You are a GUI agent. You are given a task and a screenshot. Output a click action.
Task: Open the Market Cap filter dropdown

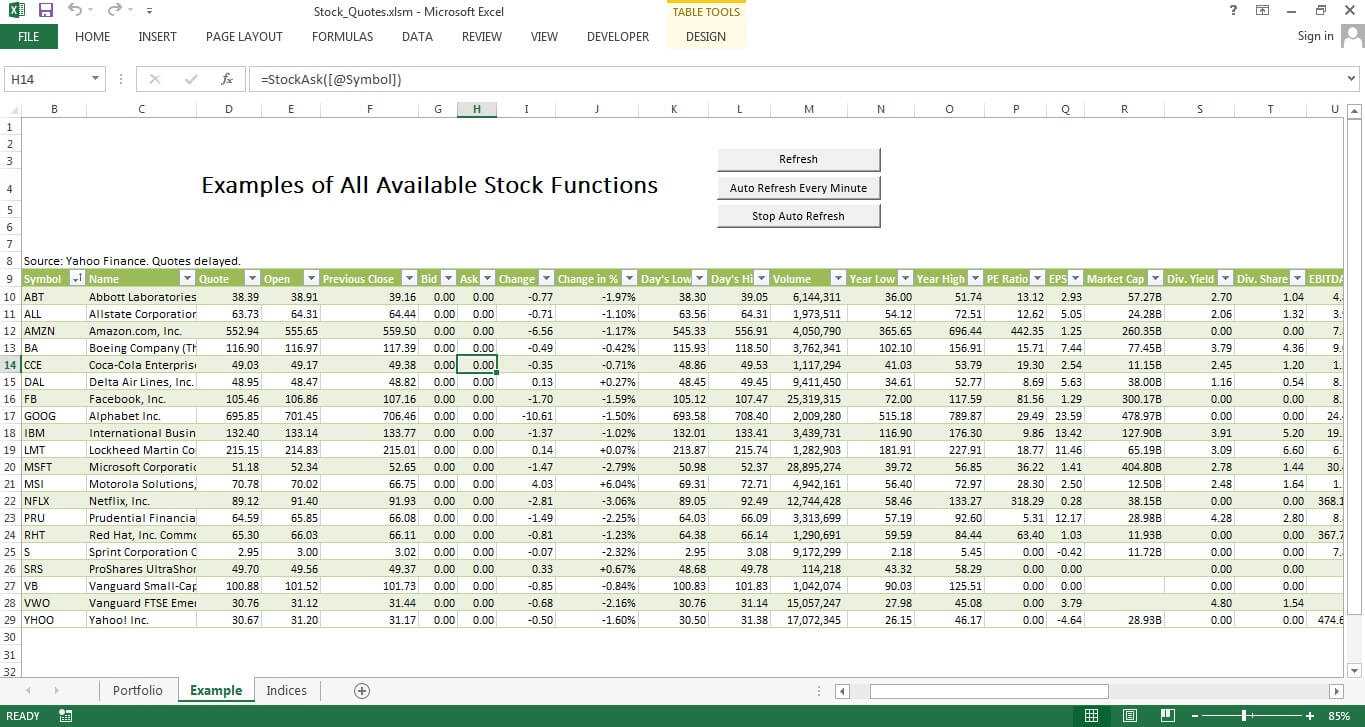pos(1155,279)
